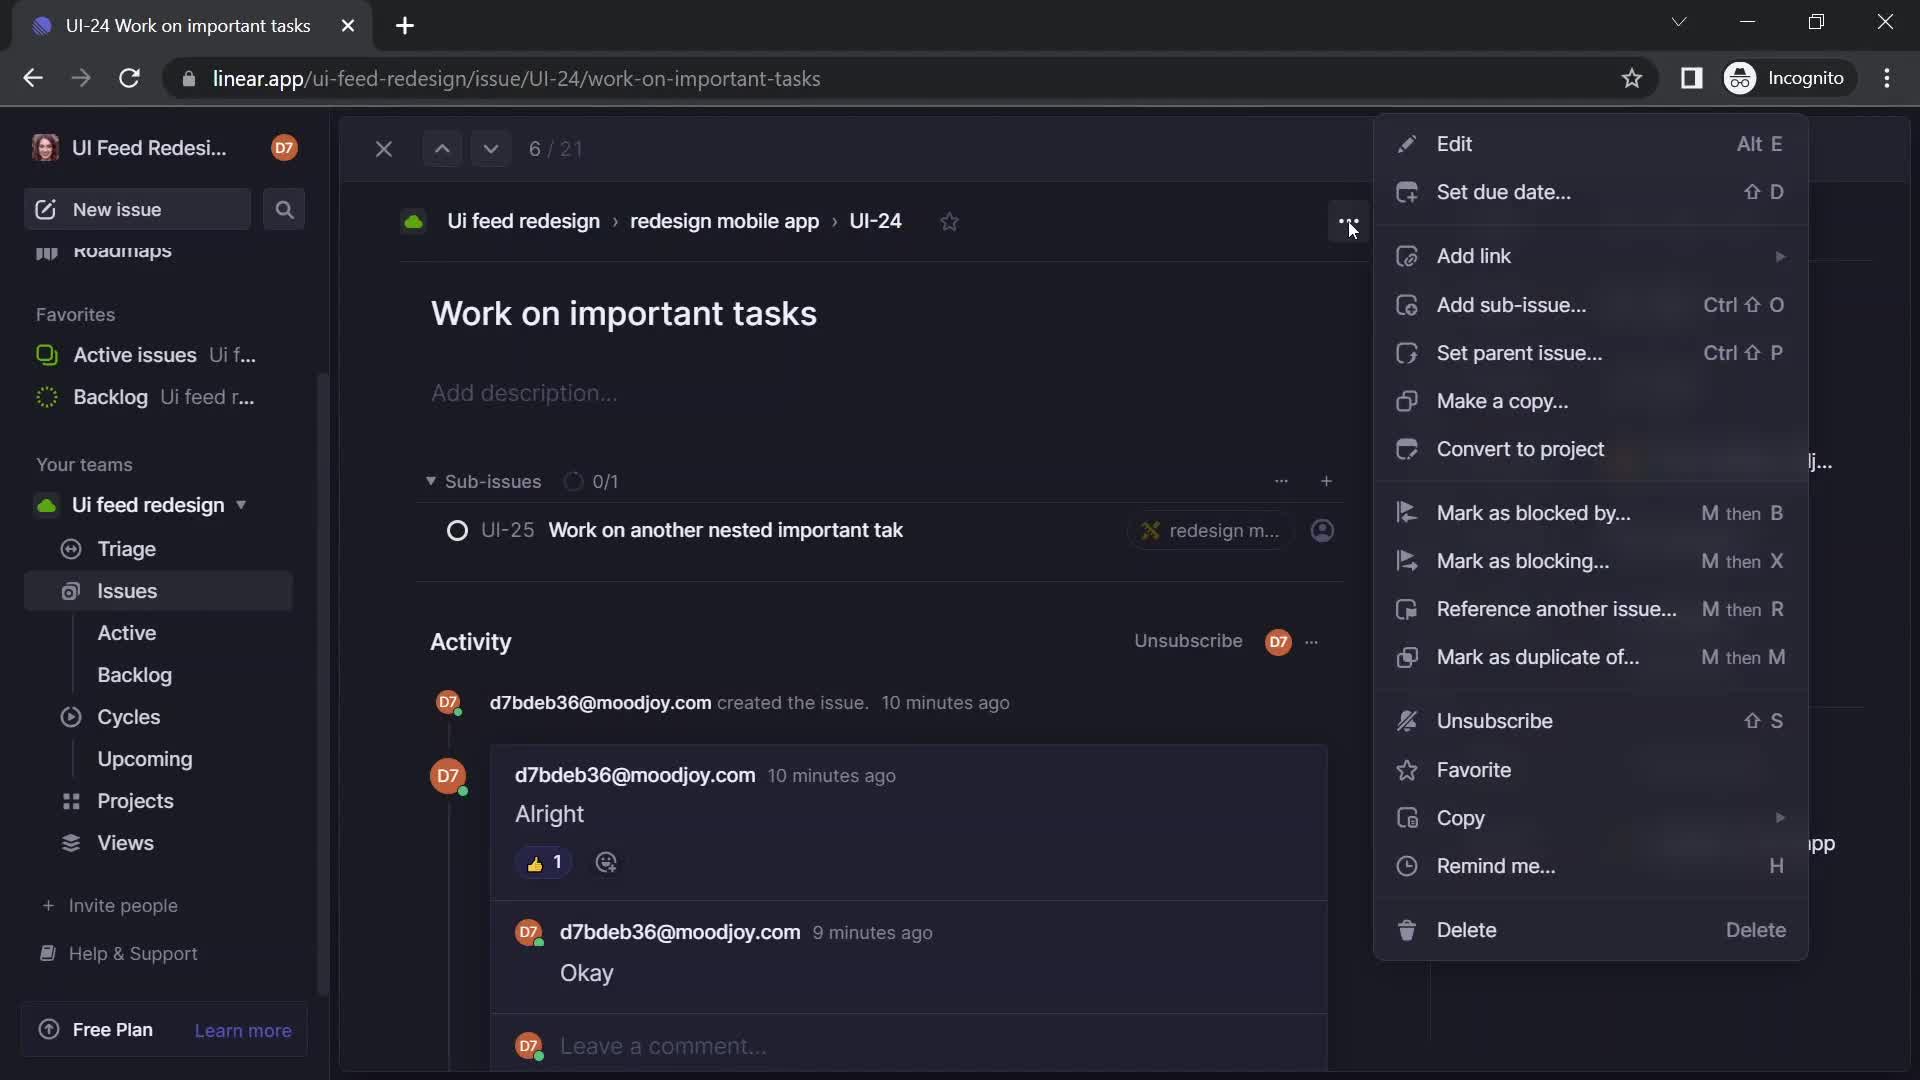Choose Set due date... menu item
Screen dimensions: 1920x1080
(1590, 192)
